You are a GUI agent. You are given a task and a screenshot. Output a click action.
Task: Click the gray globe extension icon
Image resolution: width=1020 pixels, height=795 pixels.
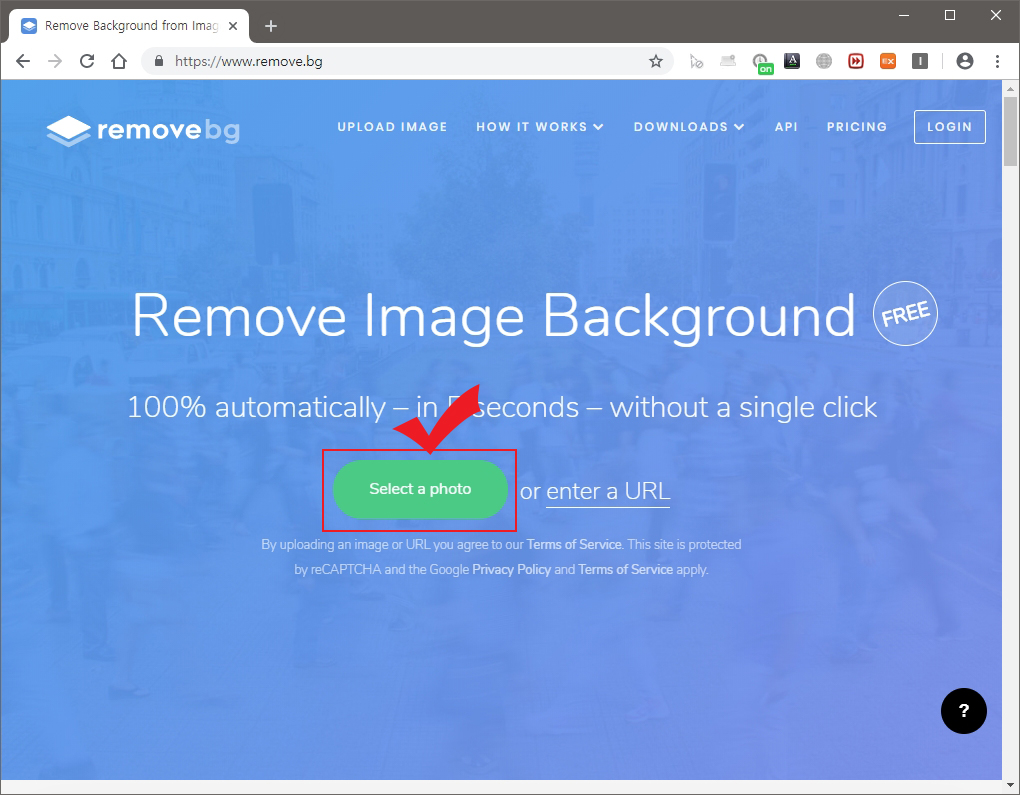click(824, 61)
